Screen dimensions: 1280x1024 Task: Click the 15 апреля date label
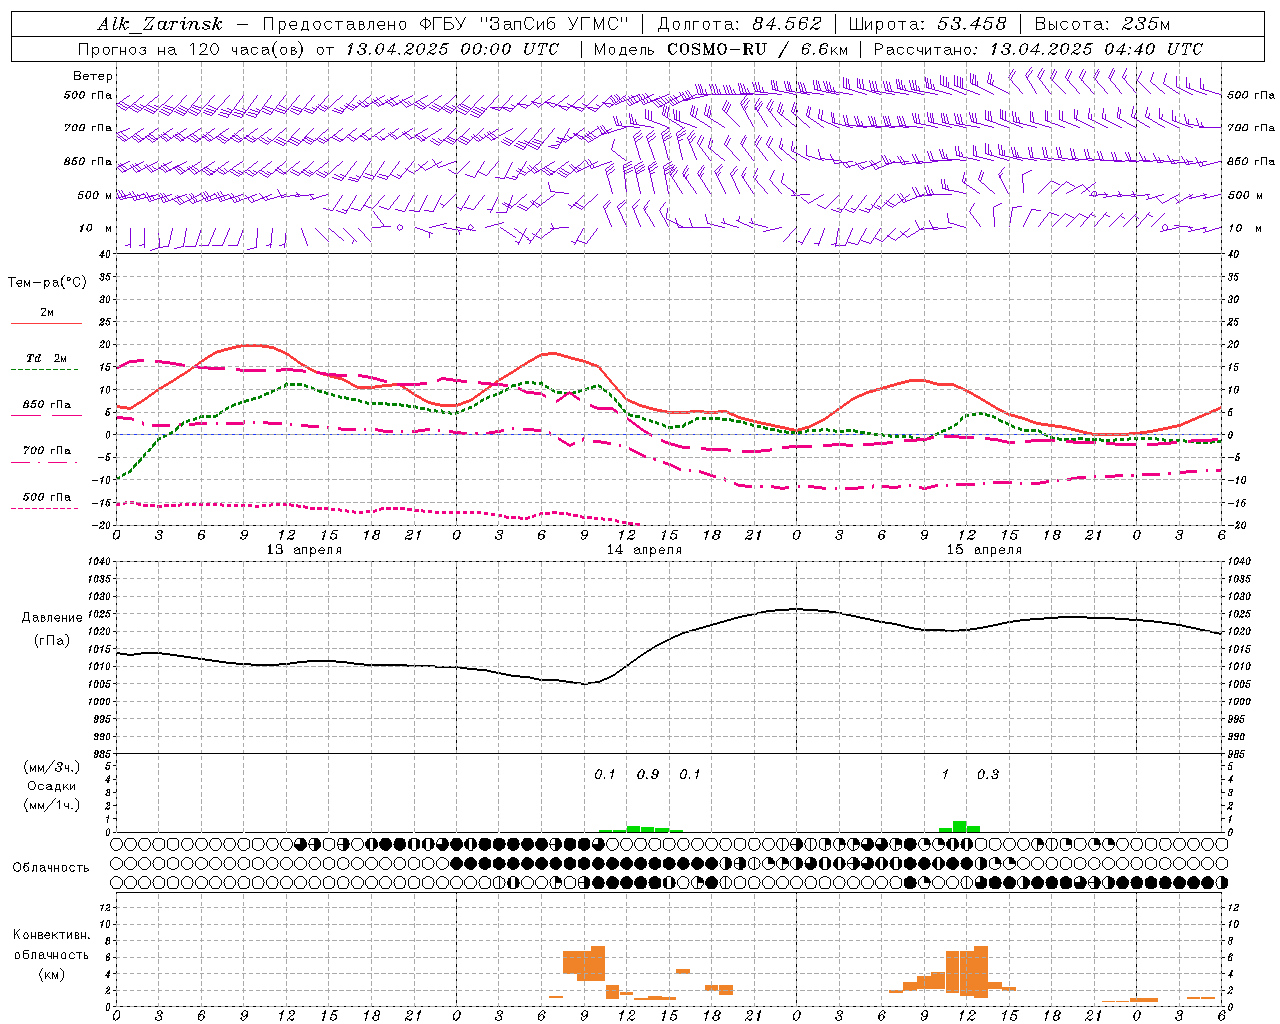coord(984,550)
